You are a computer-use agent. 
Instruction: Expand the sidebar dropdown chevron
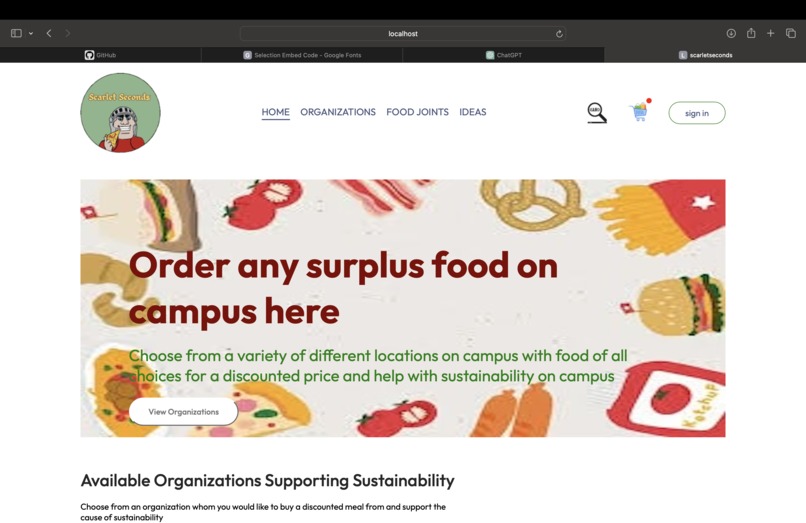pyautogui.click(x=31, y=33)
